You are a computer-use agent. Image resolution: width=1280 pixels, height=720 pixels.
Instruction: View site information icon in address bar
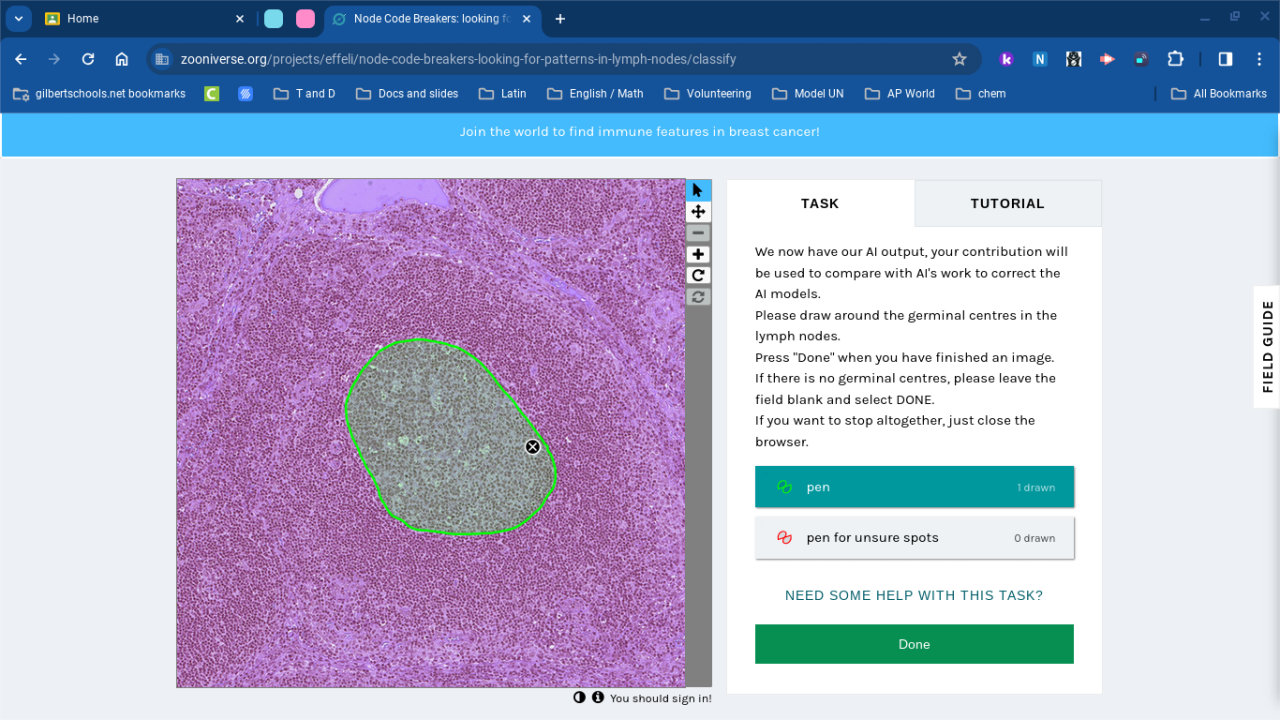click(162, 59)
